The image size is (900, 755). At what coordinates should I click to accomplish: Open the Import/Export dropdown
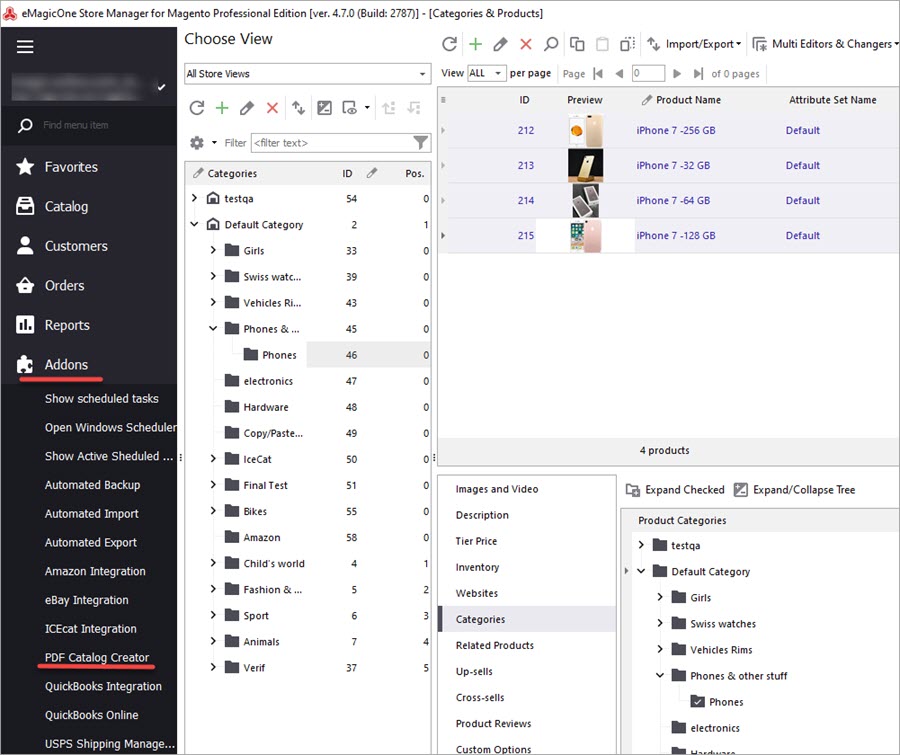coord(695,44)
